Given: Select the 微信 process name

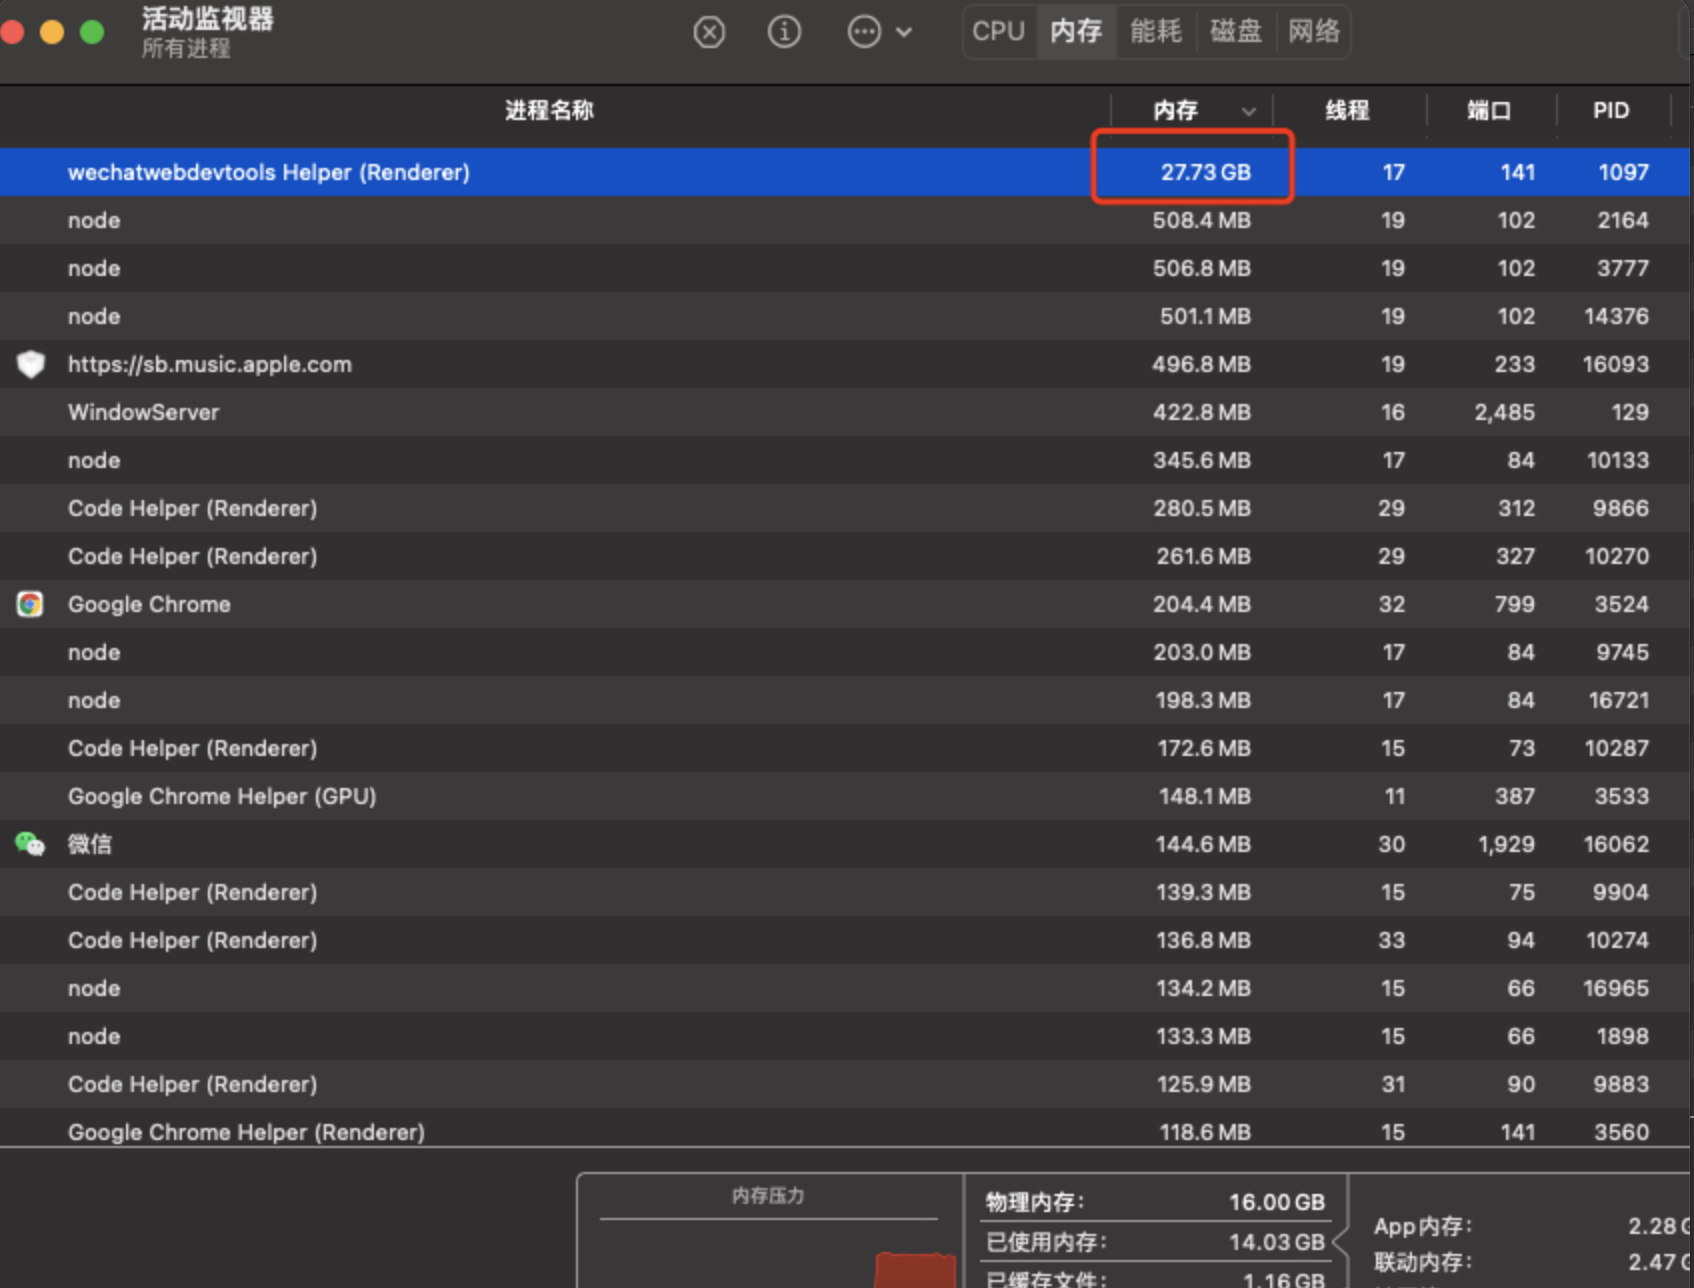Looking at the screenshot, I should point(90,844).
